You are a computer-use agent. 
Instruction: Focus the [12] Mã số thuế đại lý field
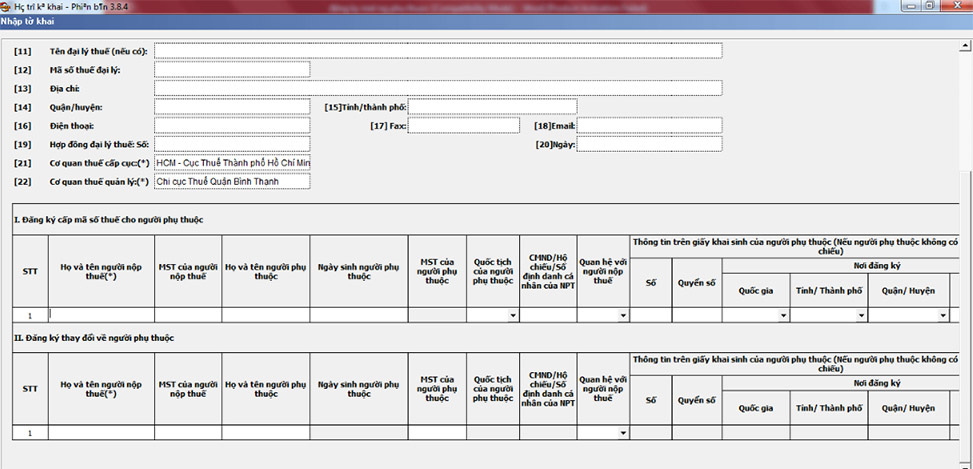coord(232,69)
